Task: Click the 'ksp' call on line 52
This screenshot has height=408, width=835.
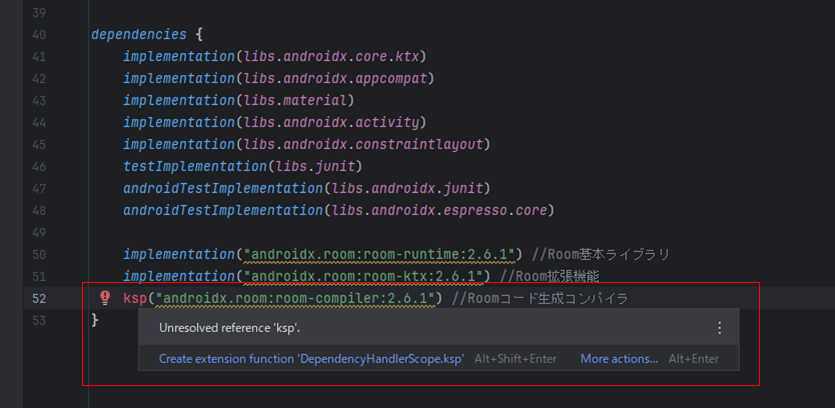Action: click(x=134, y=298)
